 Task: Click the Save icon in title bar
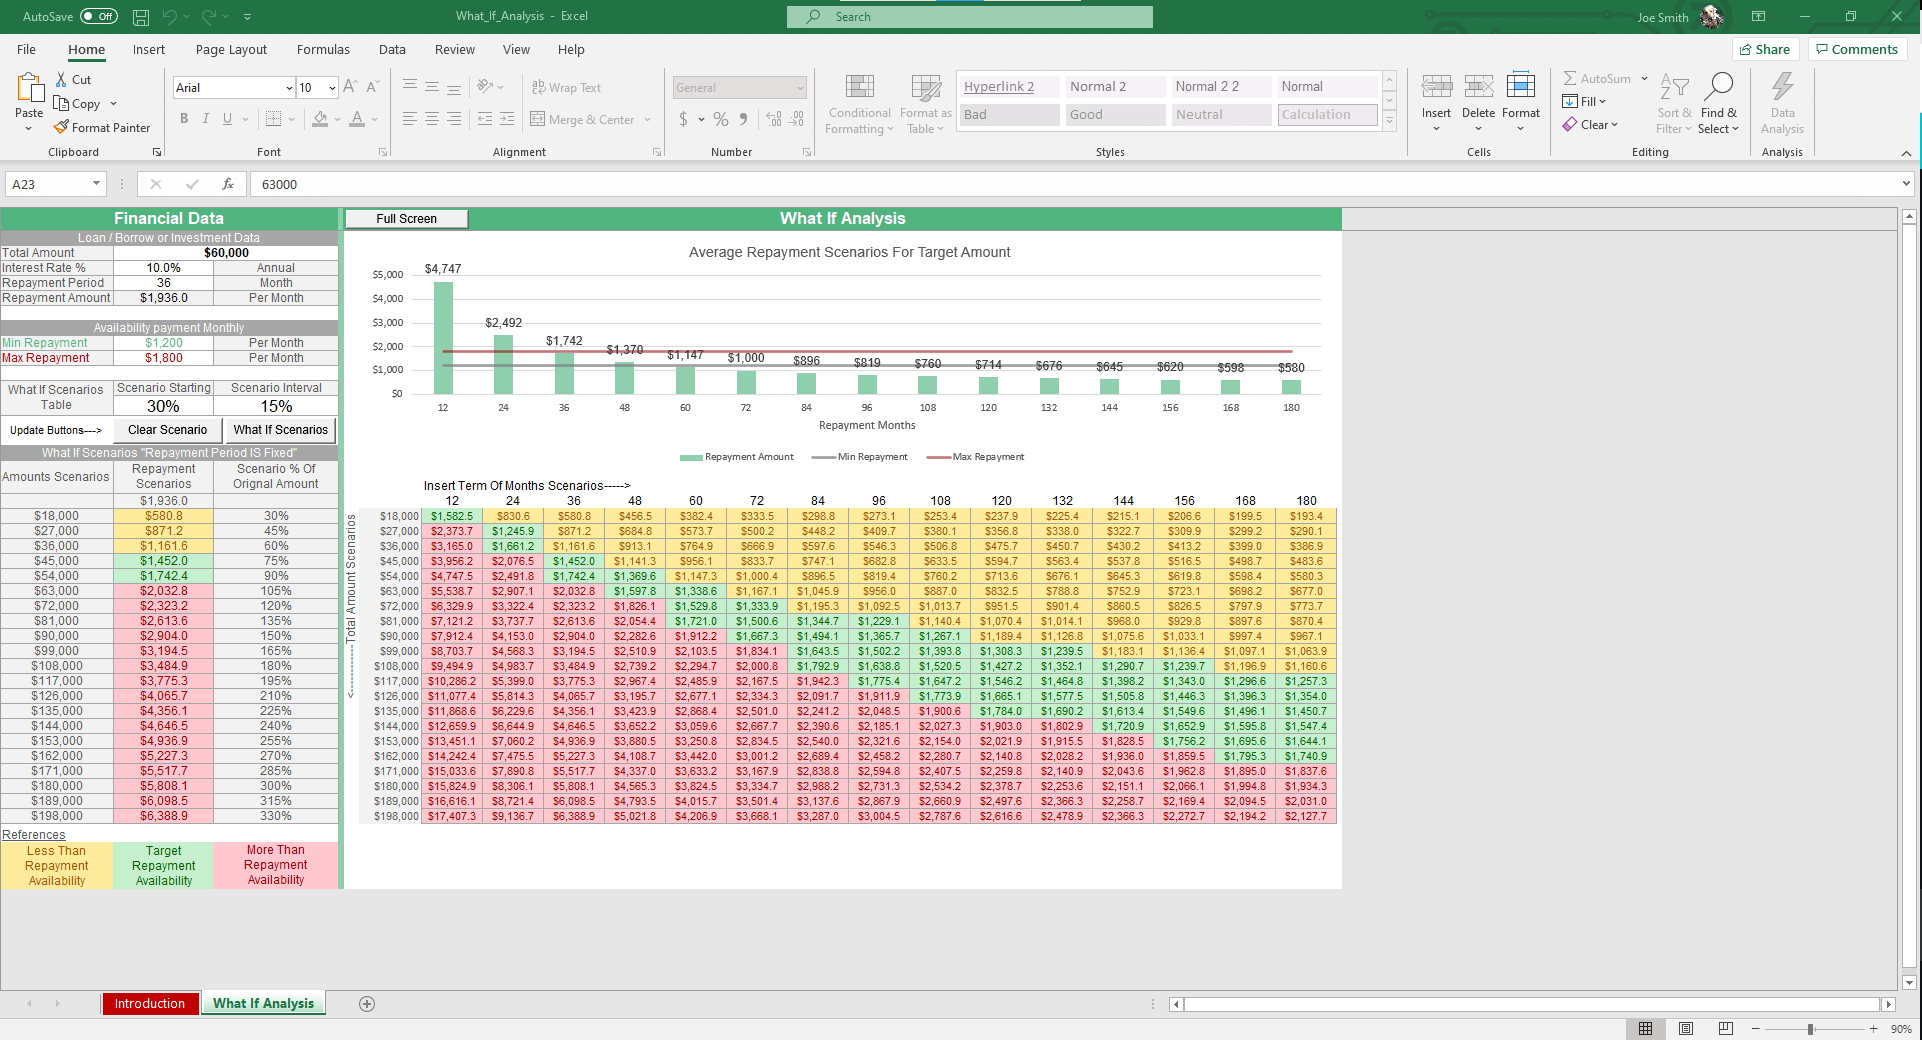[x=141, y=17]
